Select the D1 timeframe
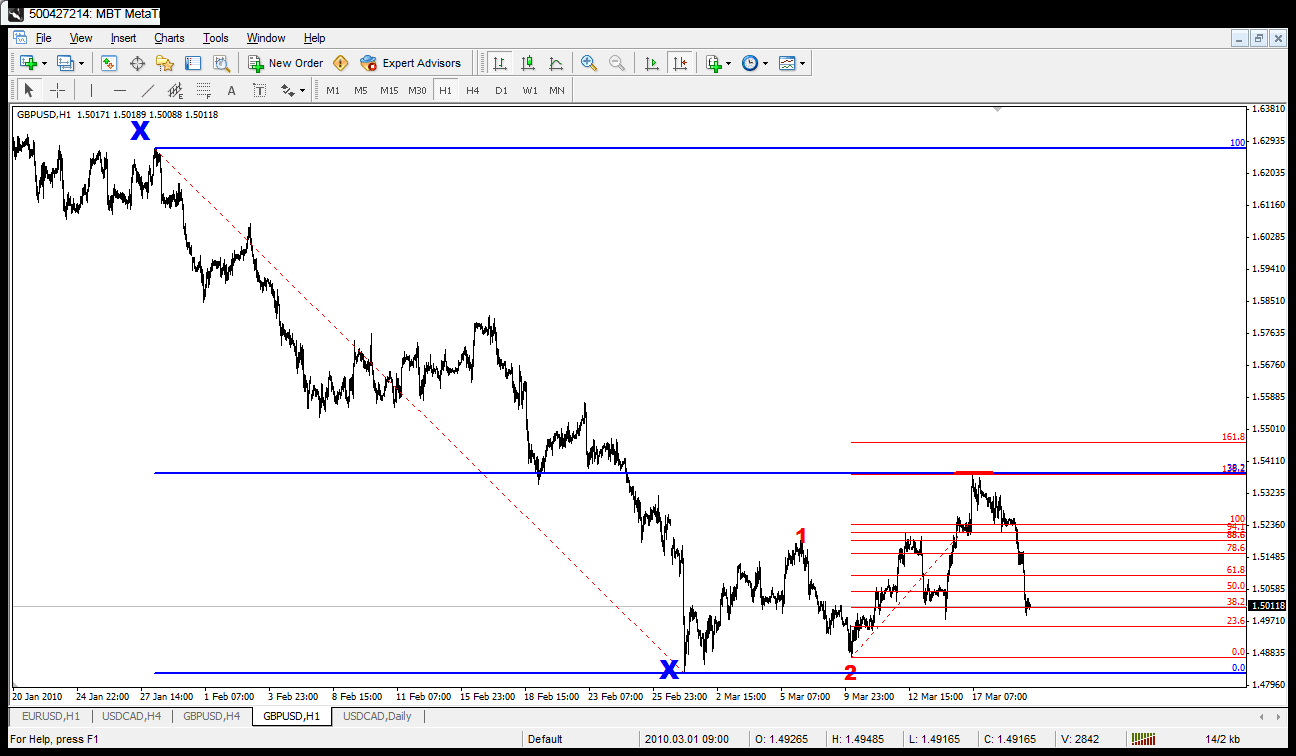Viewport: 1296px width, 756px height. [501, 90]
